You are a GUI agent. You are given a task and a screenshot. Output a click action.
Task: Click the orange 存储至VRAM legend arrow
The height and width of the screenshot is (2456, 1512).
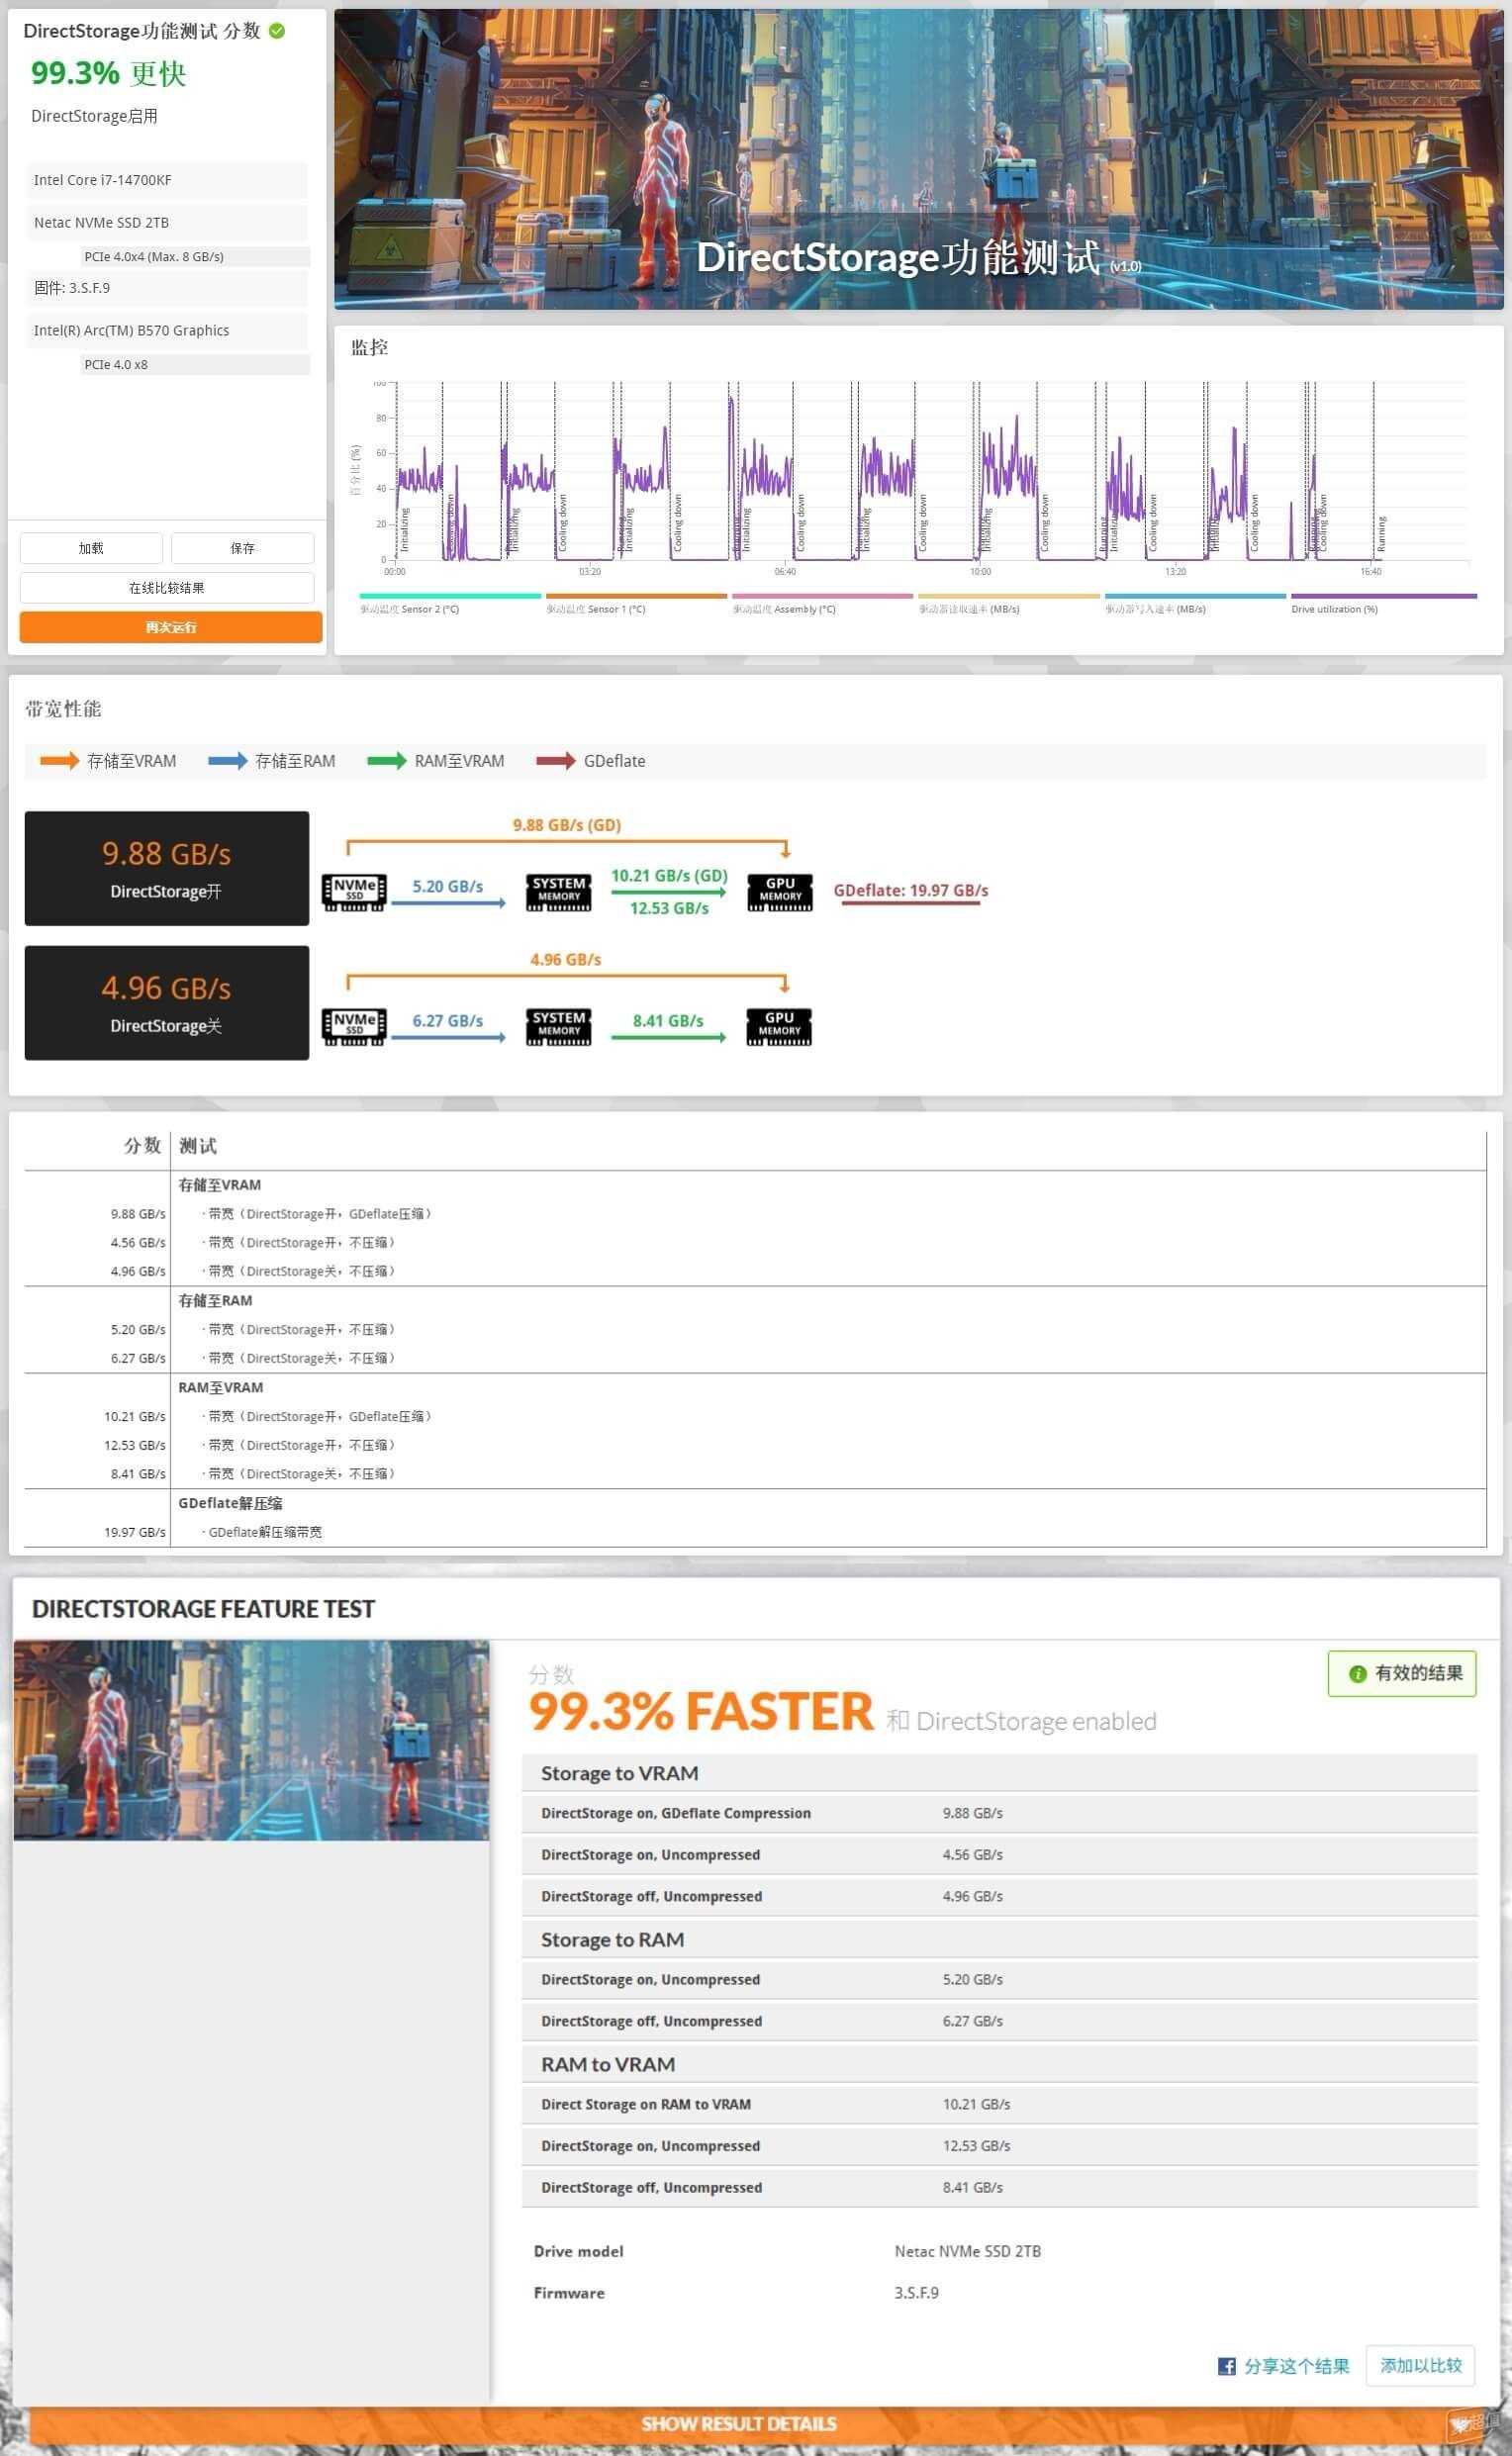pos(59,761)
